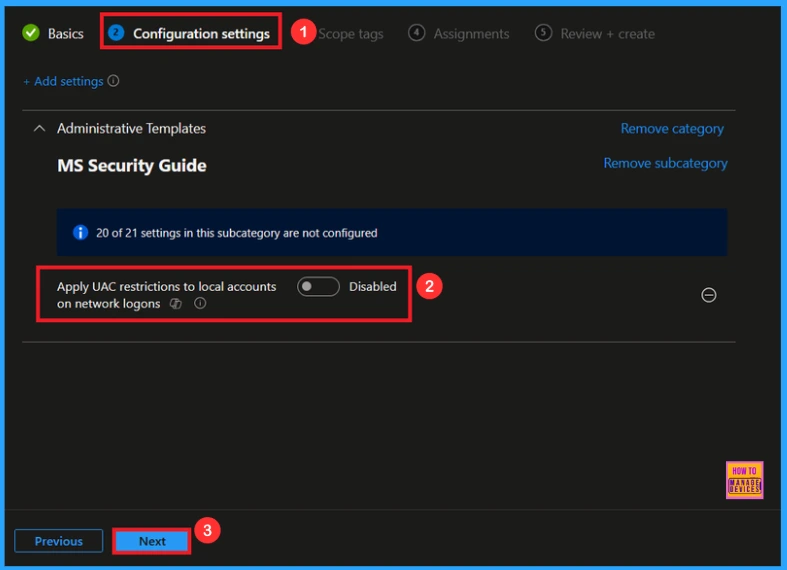787x570 pixels.
Task: Click the Previous button
Action: pos(59,541)
